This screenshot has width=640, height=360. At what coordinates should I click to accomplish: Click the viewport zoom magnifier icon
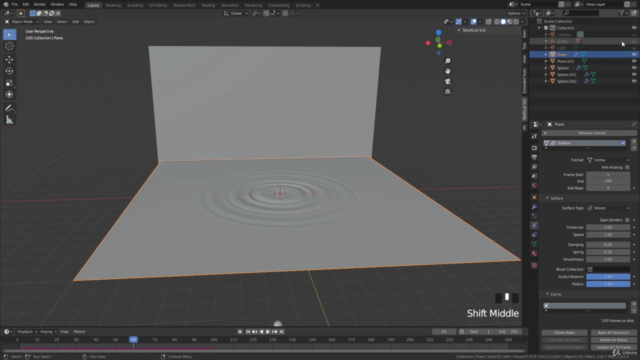pyautogui.click(x=448, y=61)
